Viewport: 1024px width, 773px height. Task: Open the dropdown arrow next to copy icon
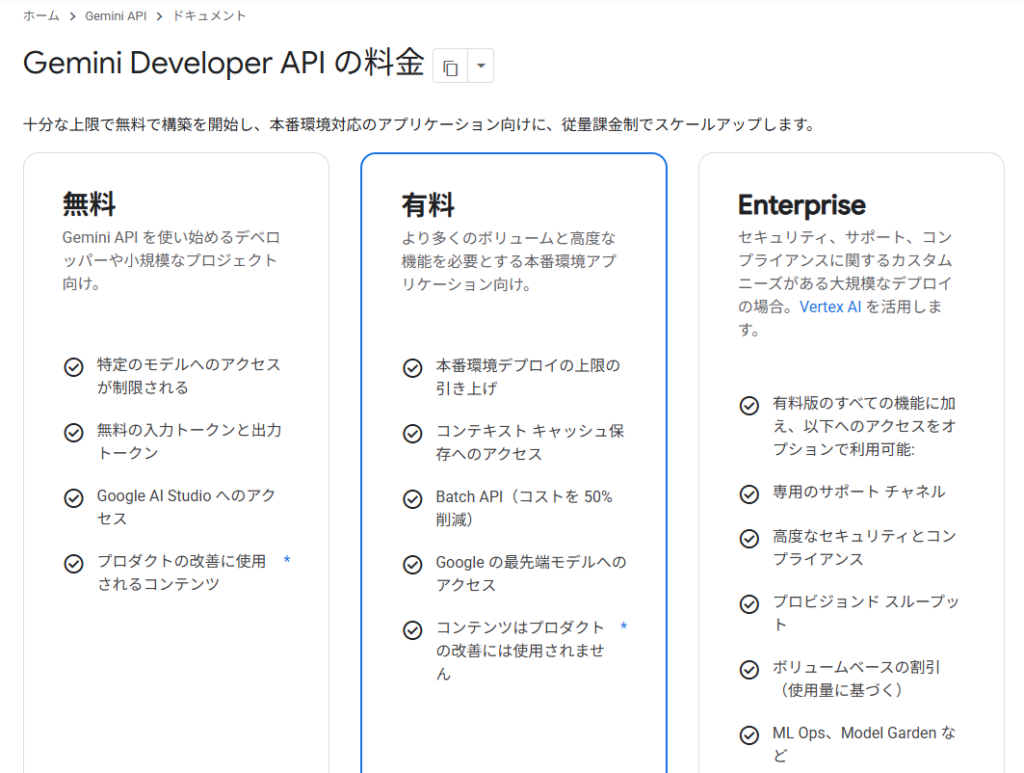pos(481,67)
